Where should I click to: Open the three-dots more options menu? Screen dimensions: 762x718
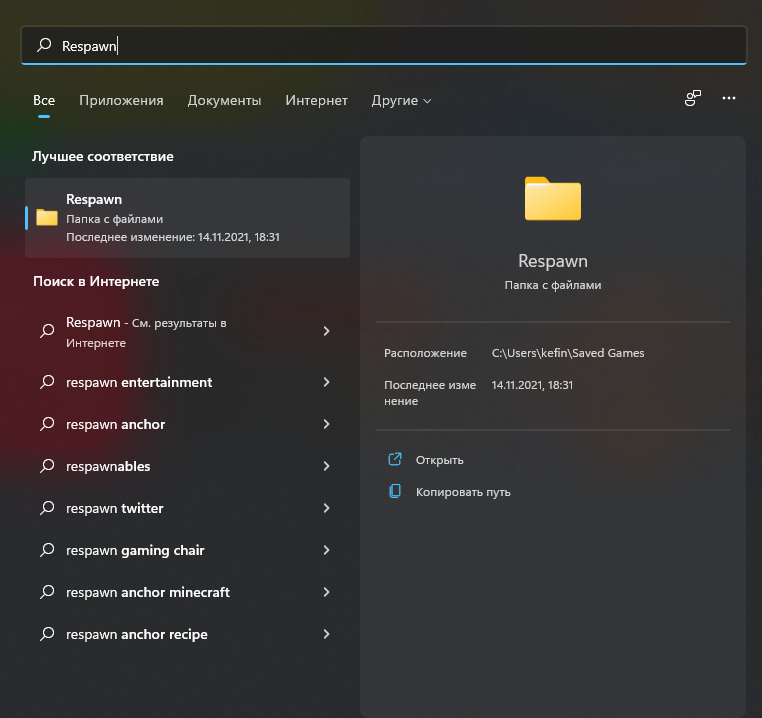(729, 99)
